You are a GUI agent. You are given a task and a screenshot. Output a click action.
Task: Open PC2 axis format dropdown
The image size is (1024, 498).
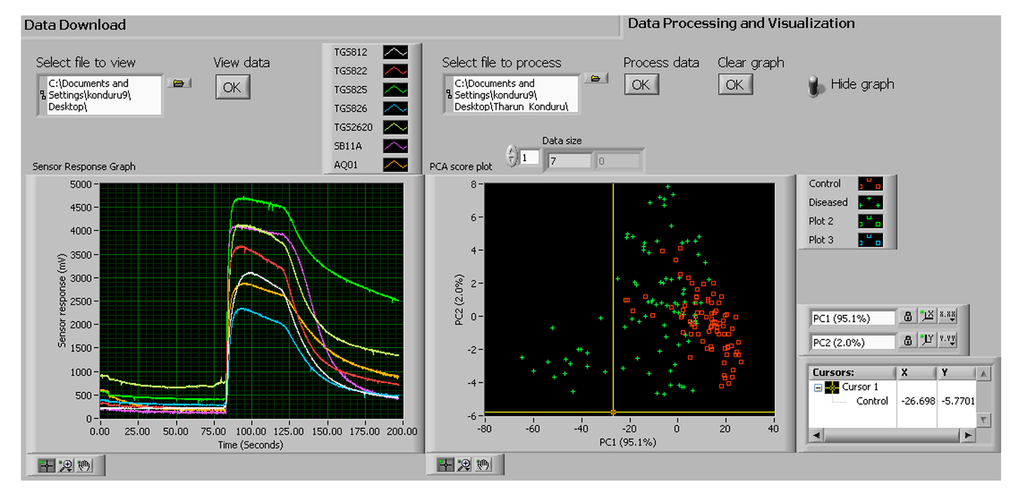click(949, 341)
